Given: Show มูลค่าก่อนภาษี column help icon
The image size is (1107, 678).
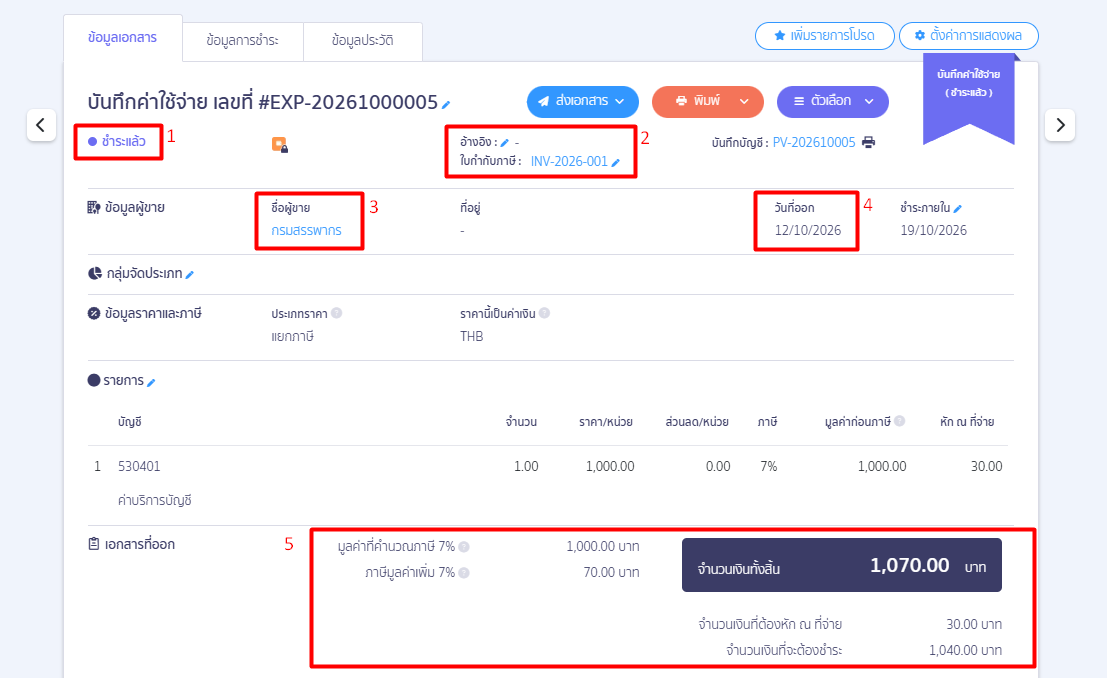Looking at the screenshot, I should click(x=899, y=421).
